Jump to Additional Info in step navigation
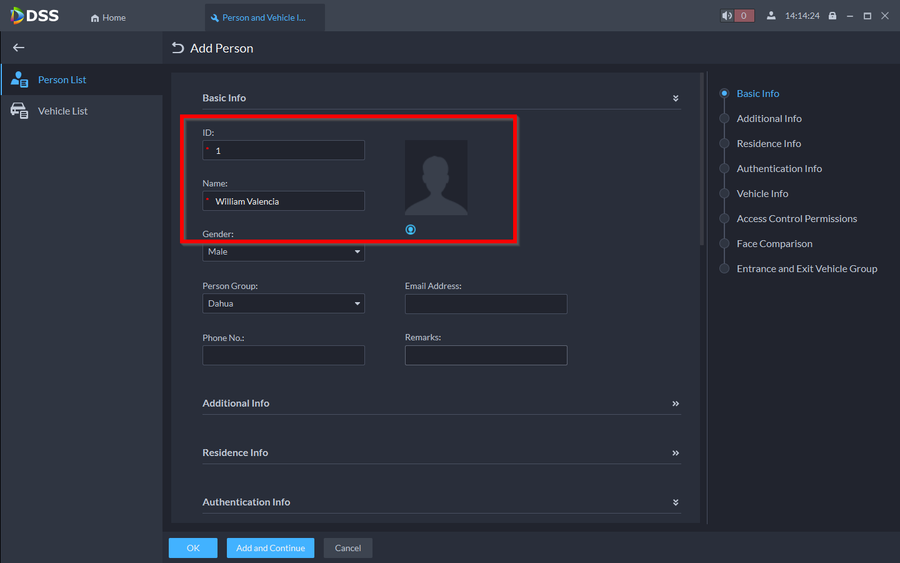The image size is (900, 563). coord(769,118)
